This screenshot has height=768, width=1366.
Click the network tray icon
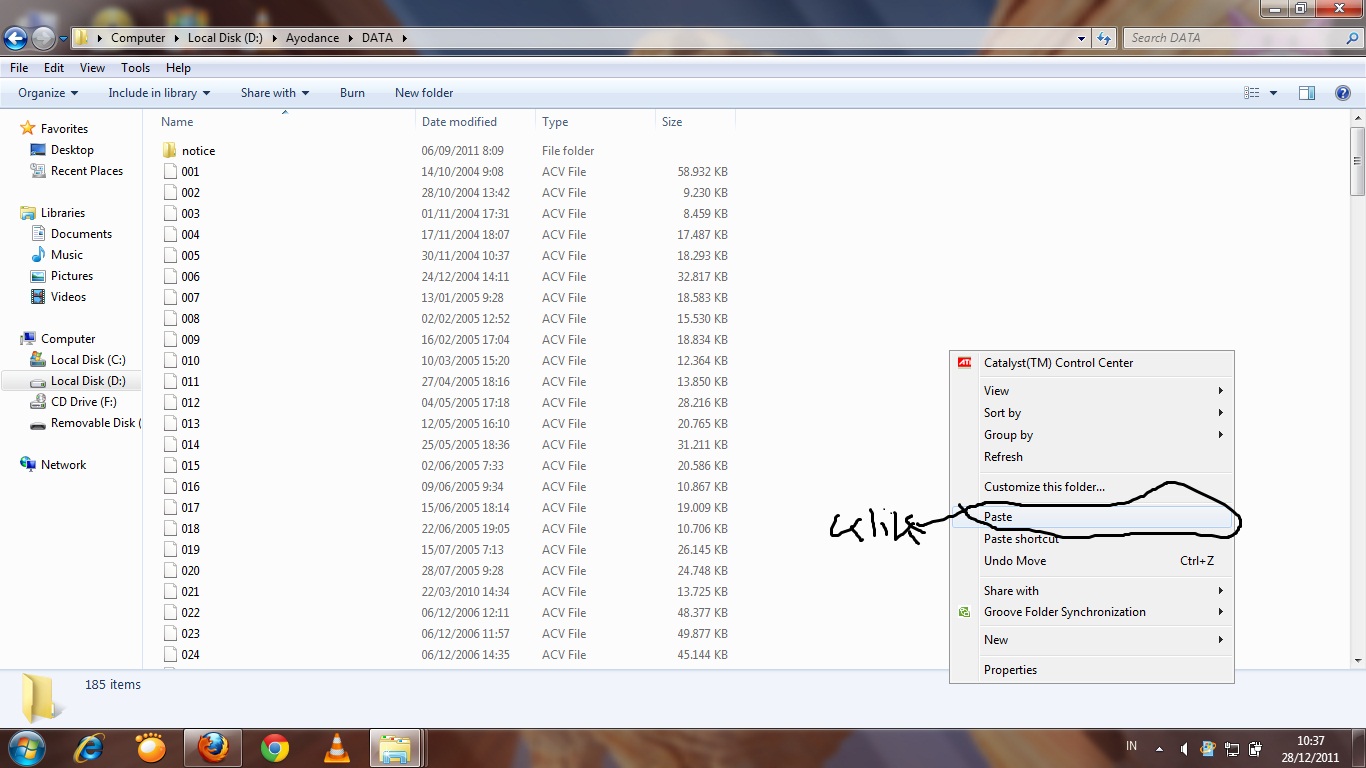[1232, 748]
